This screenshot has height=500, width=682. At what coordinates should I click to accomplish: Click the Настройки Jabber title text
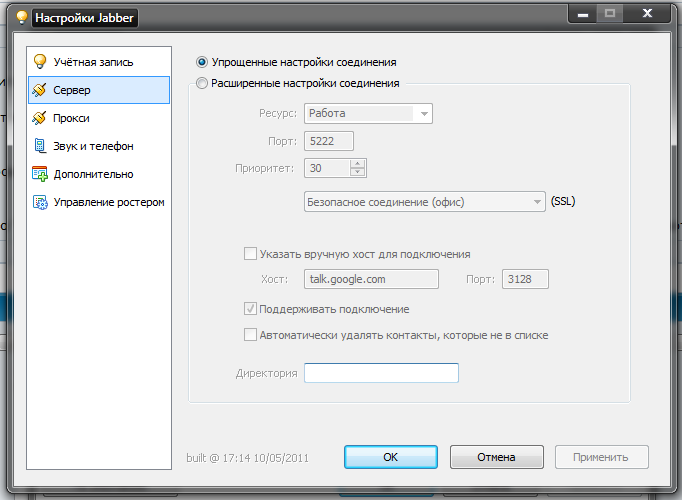click(84, 18)
